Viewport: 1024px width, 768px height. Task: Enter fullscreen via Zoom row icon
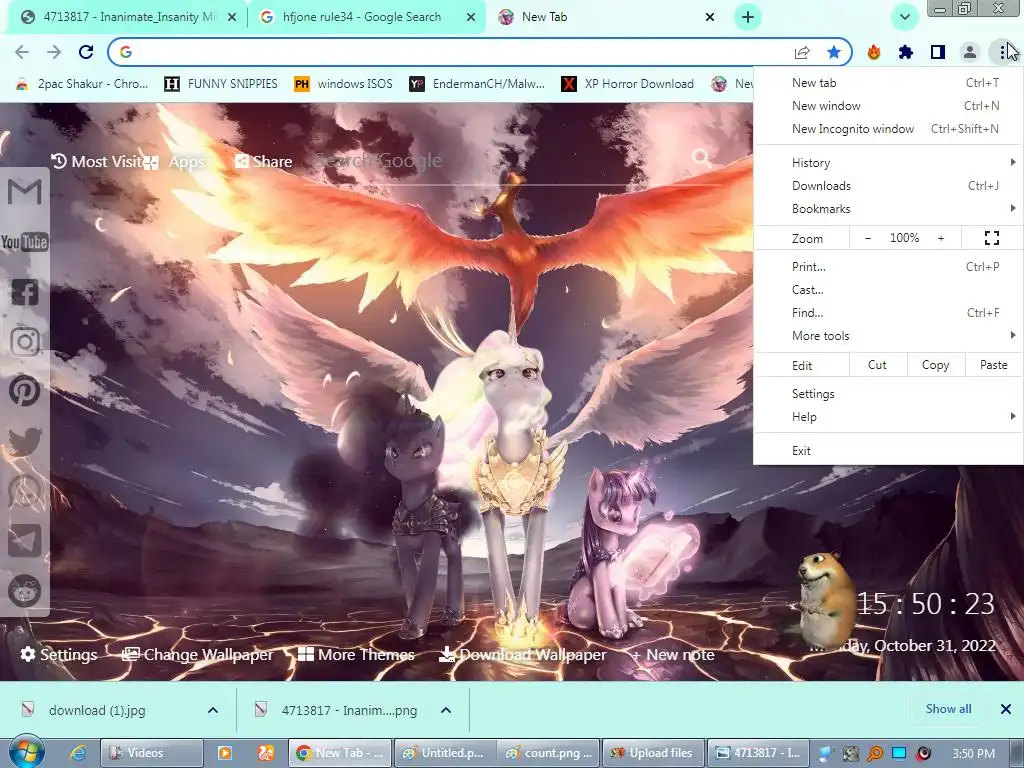(x=991, y=238)
